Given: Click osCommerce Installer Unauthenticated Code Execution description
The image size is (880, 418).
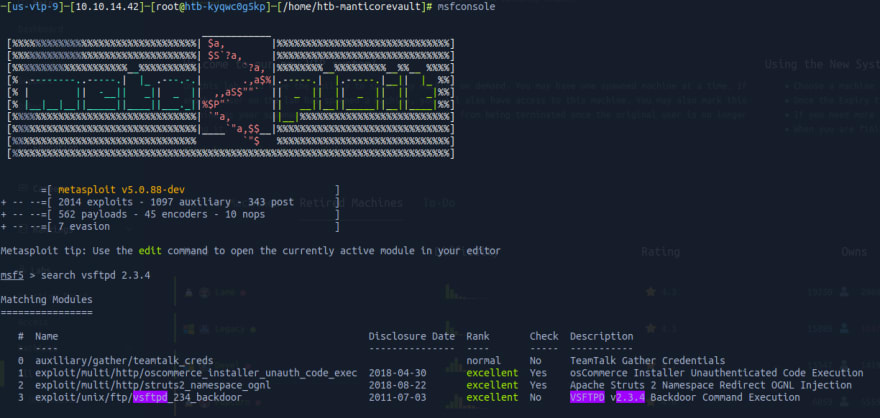Looking at the screenshot, I should (x=717, y=373).
